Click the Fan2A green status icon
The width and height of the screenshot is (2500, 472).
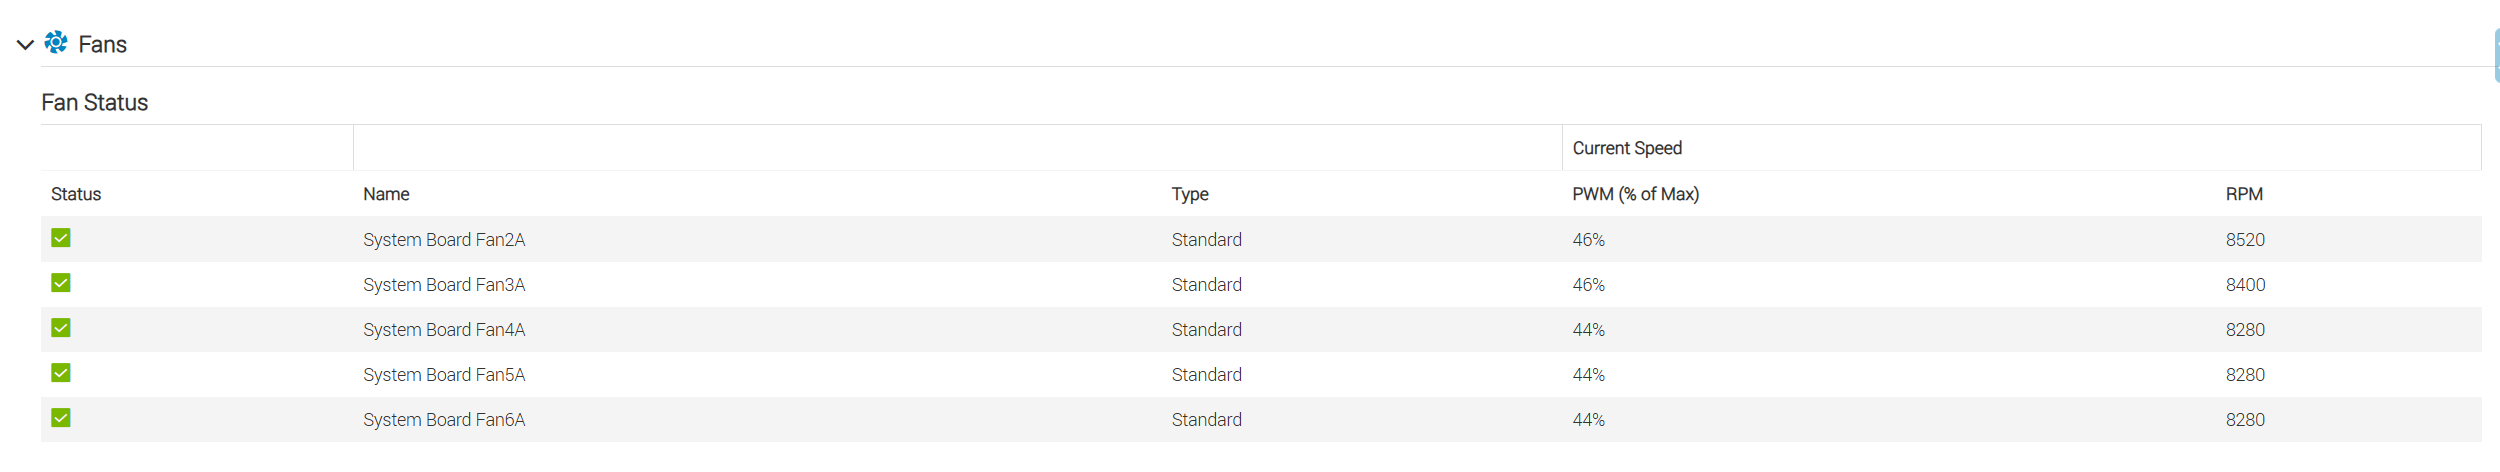(x=61, y=238)
